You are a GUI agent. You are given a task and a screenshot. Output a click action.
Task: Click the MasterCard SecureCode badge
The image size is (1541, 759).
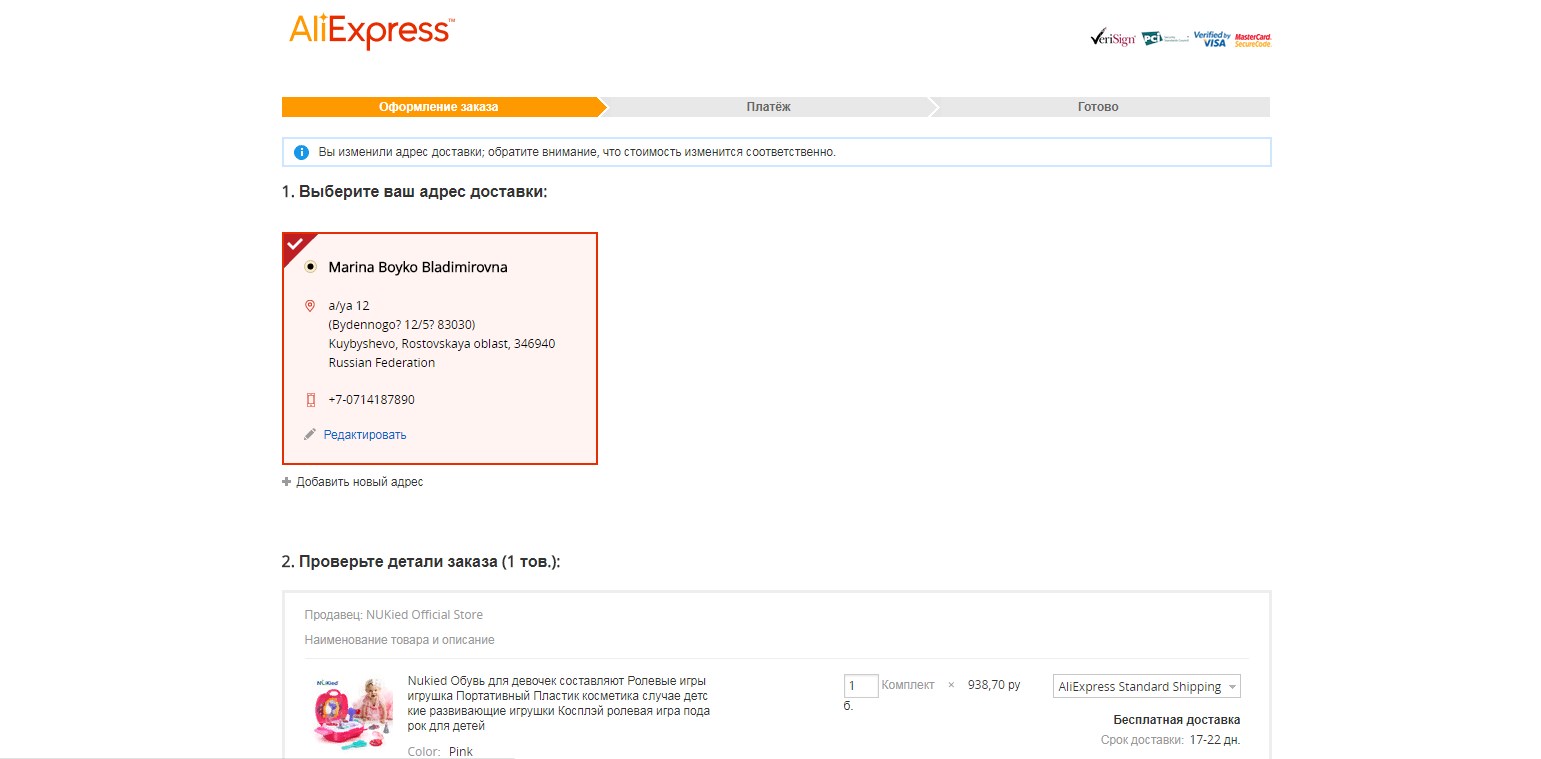click(1252, 40)
